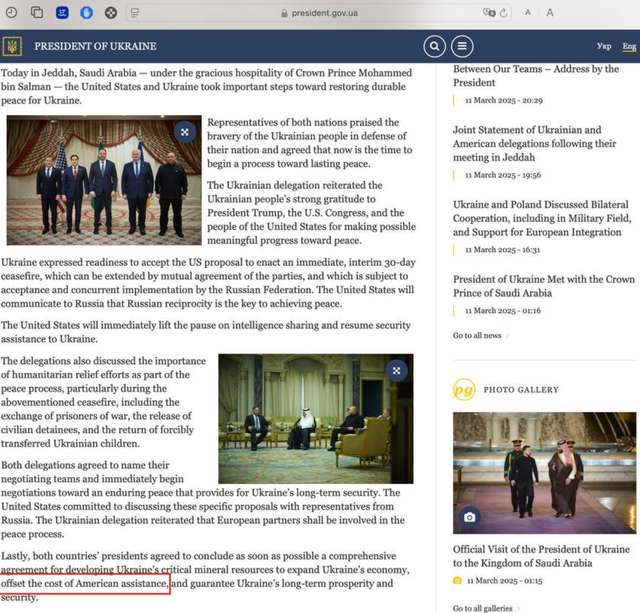640x613 pixels.
Task: Click the yellow PG photo gallery logo
Action: [464, 389]
